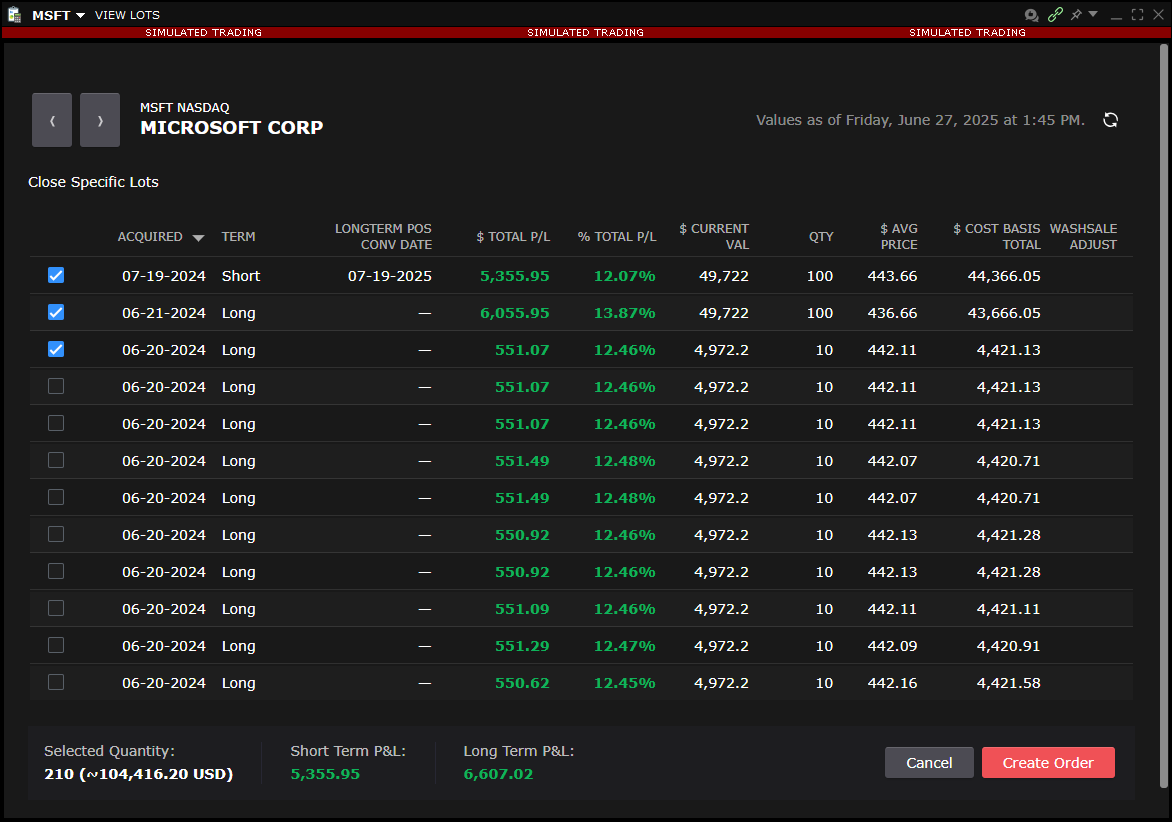Click the pin icon in the title bar

coord(1076,15)
